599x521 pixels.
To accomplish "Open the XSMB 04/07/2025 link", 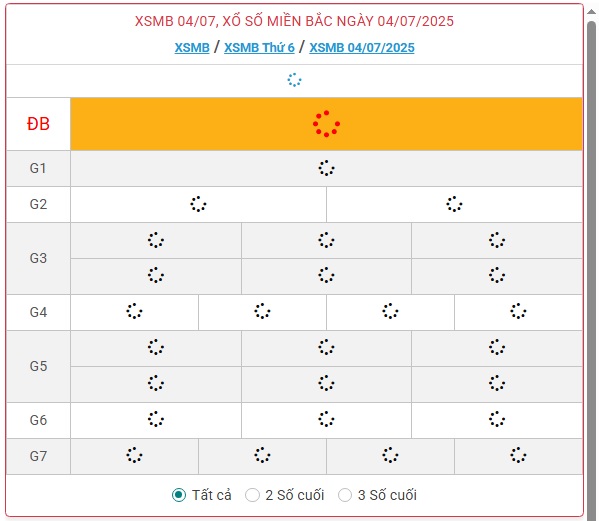I will click(362, 48).
